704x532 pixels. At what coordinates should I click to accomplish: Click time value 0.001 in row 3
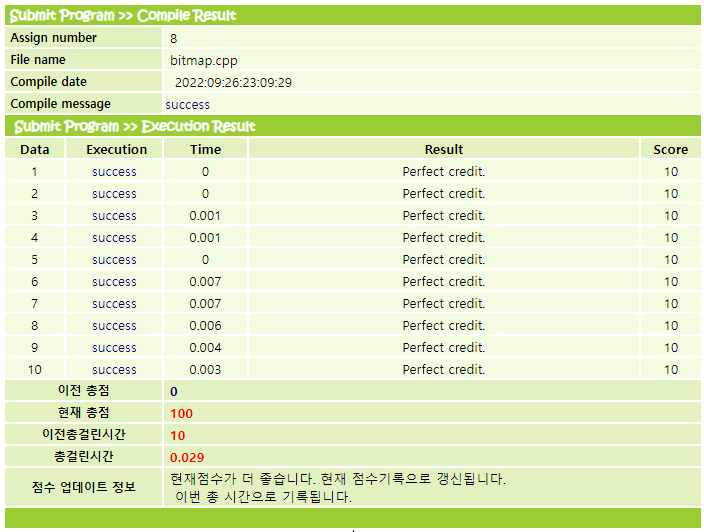pyautogui.click(x=205, y=216)
